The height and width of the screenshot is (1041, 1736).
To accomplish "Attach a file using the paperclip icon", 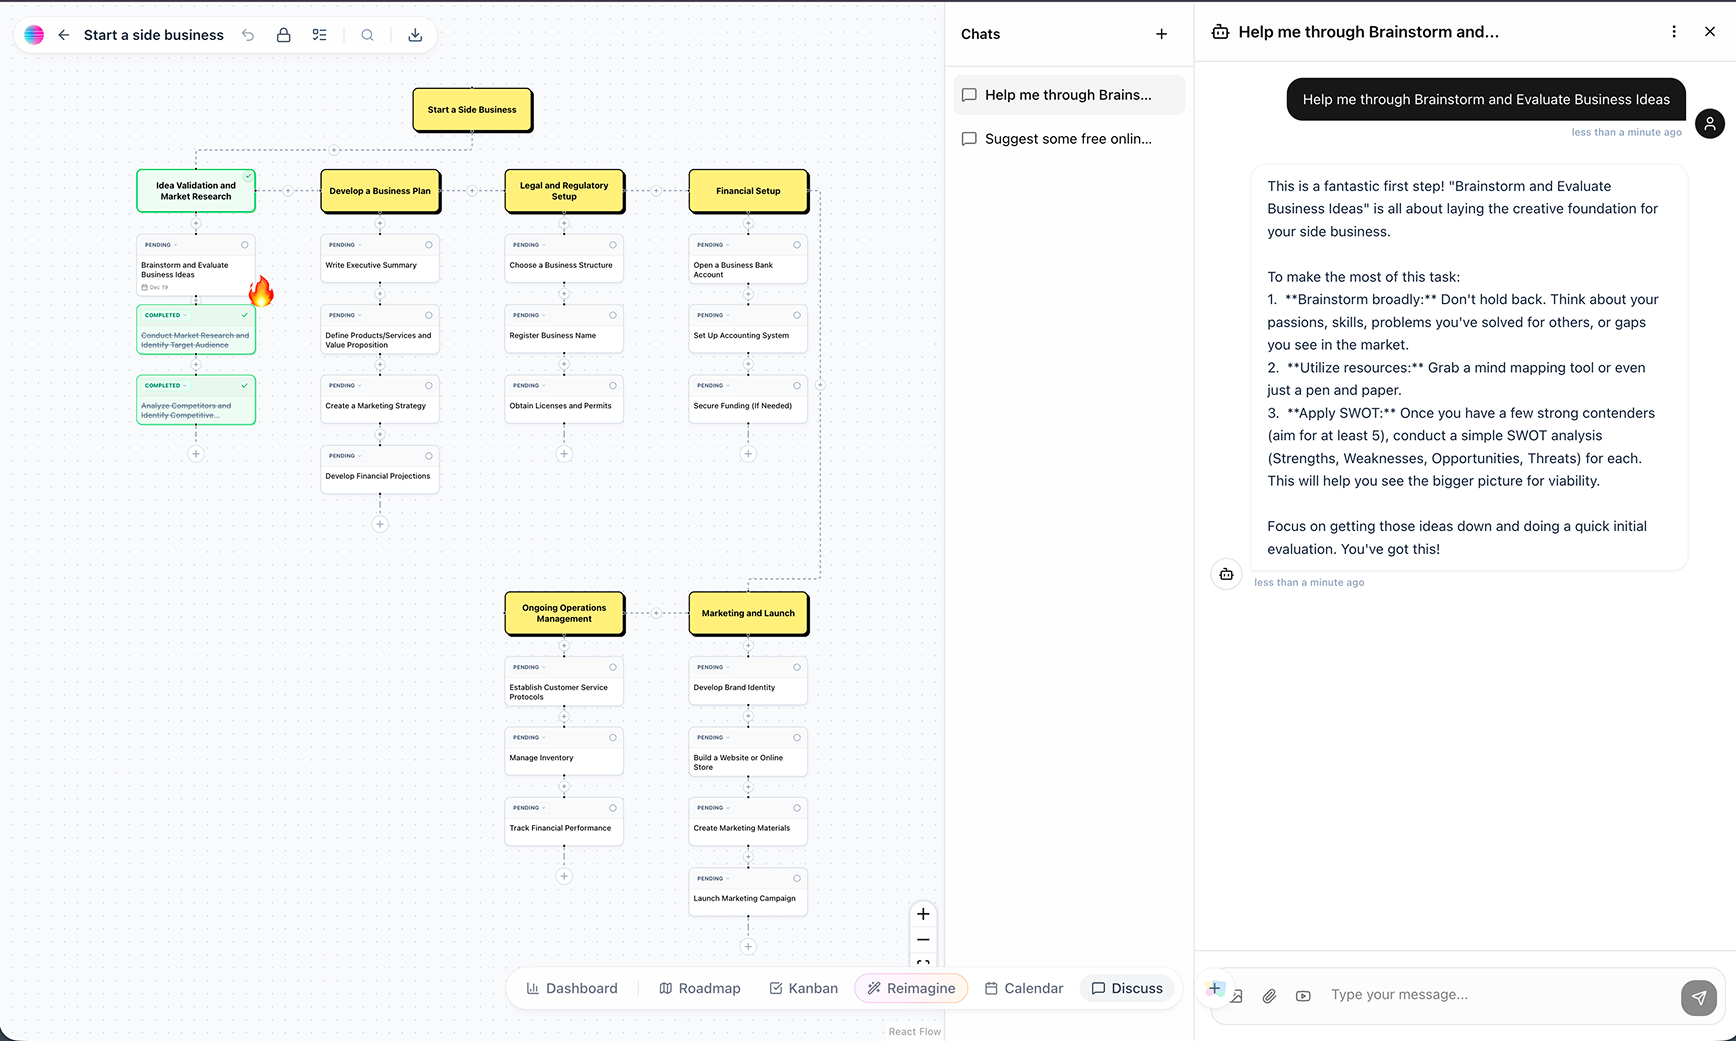I will [1270, 996].
